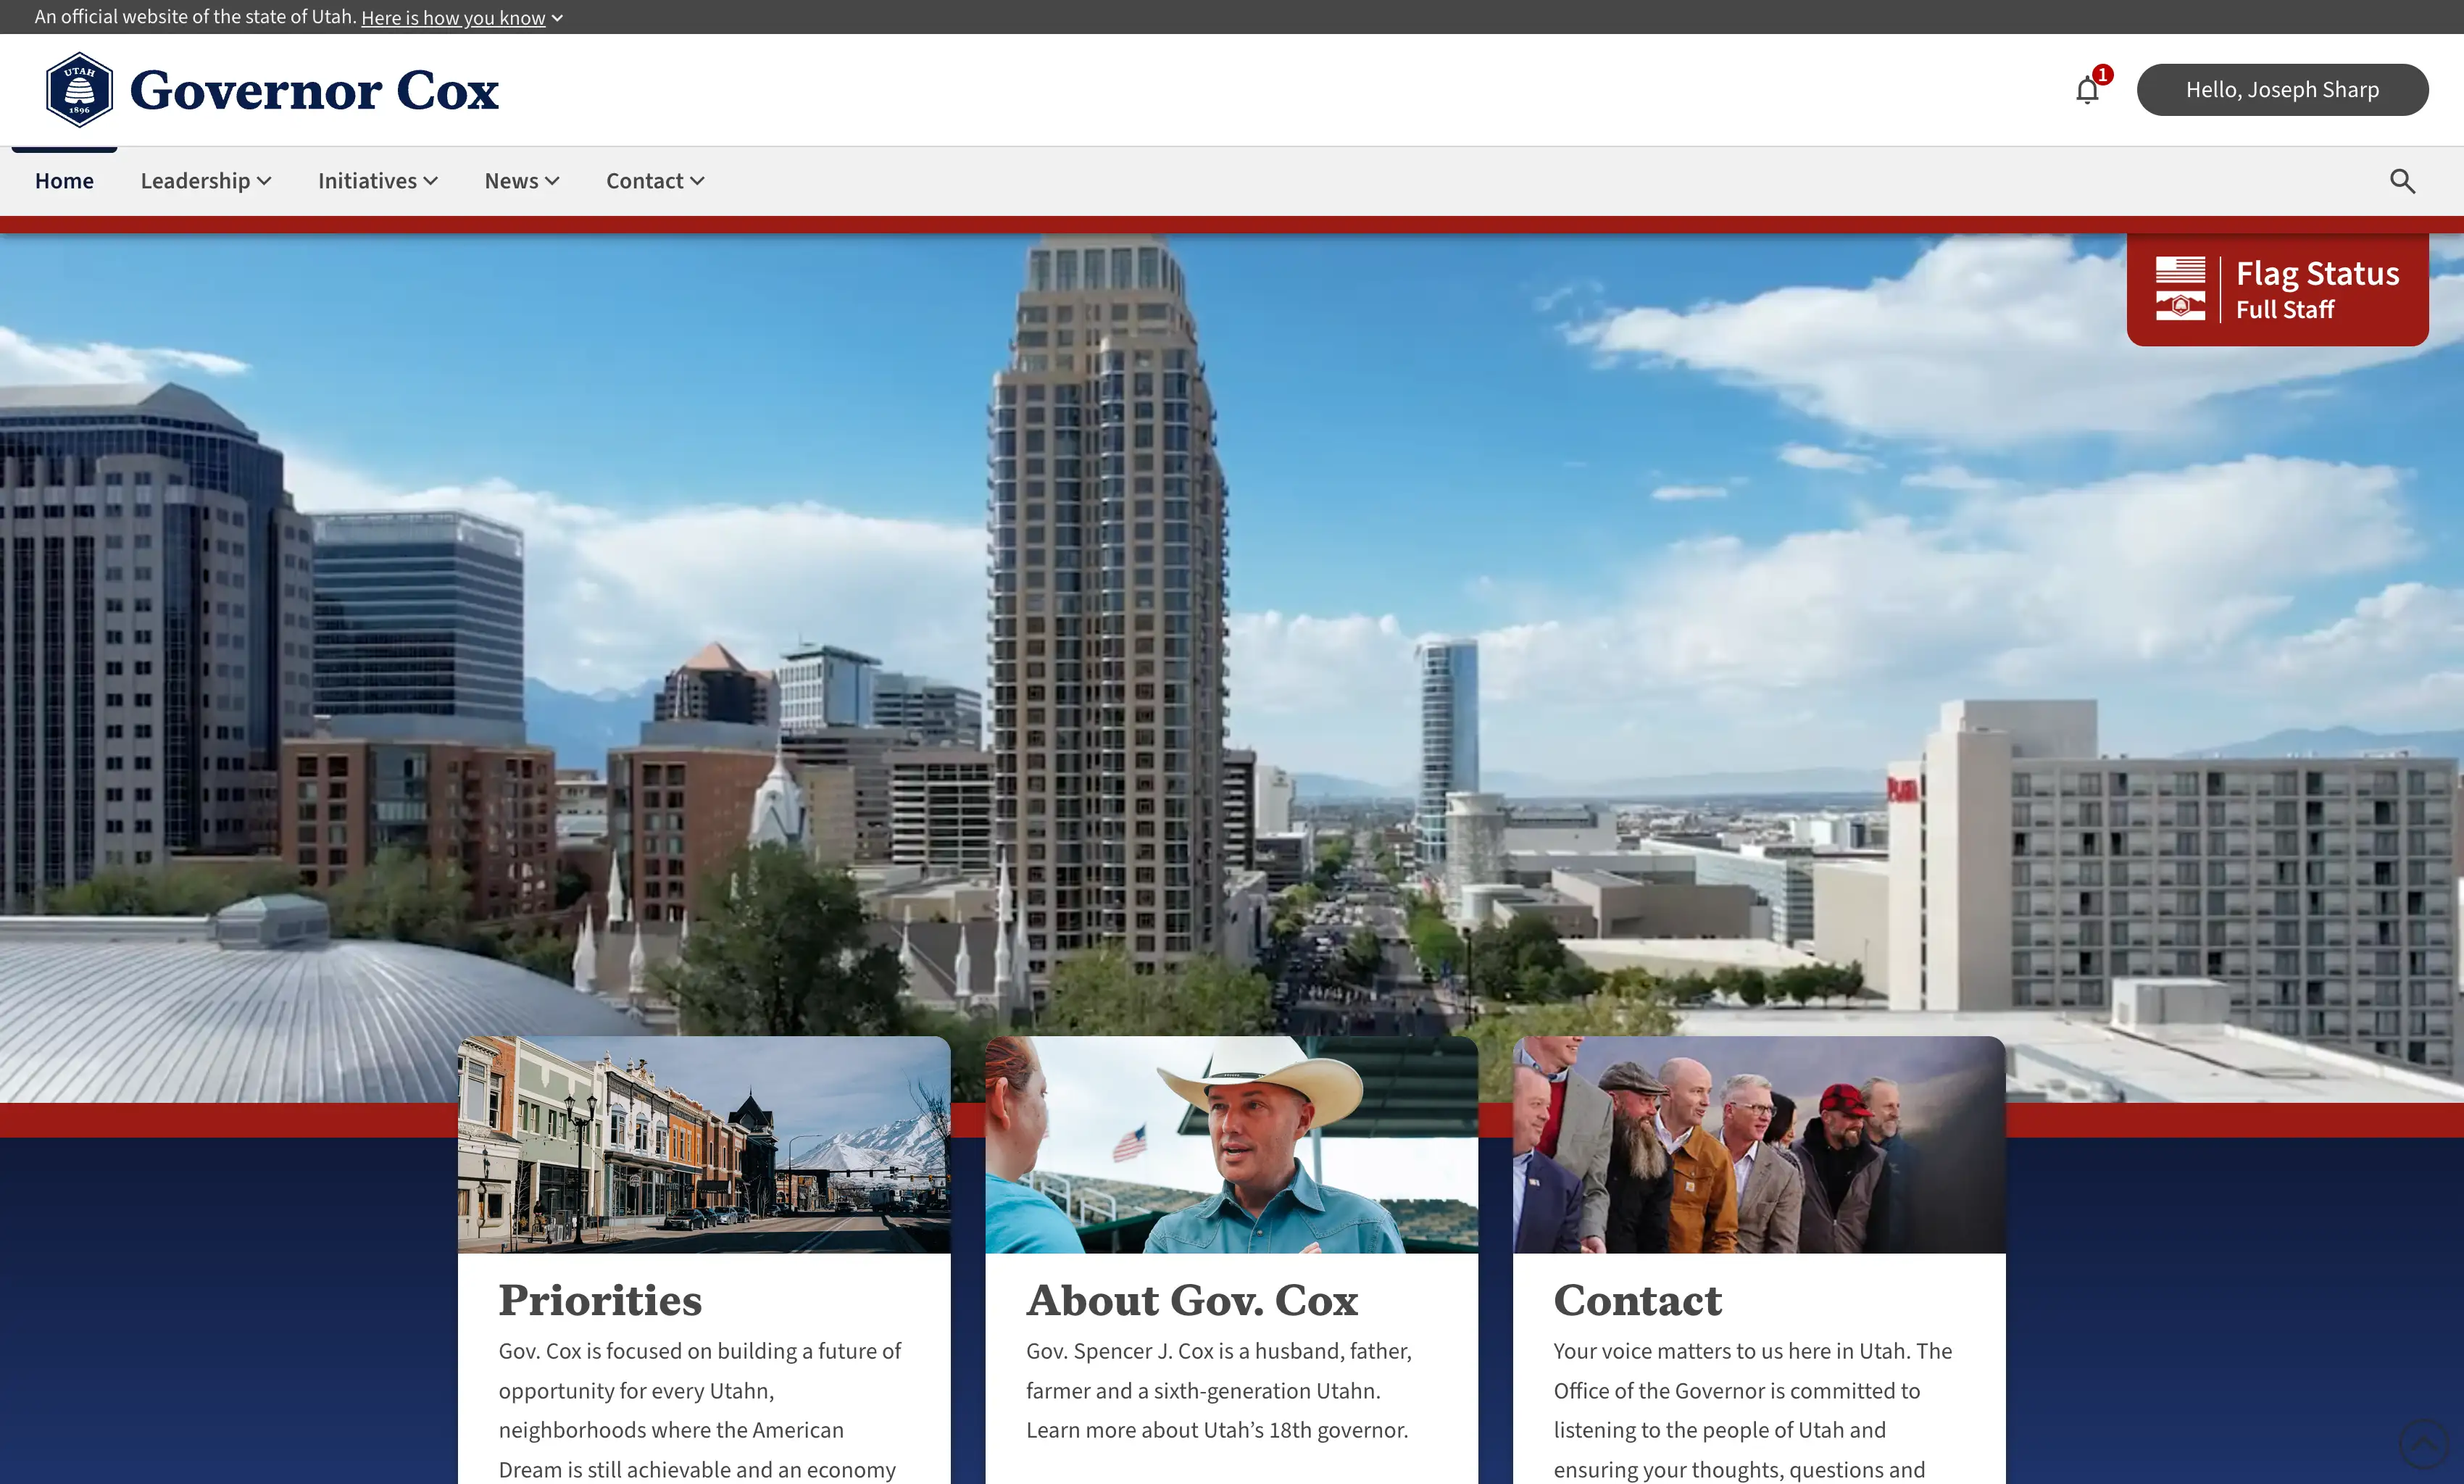Click the Governor Cox site title
The height and width of the screenshot is (1484, 2464).
[x=314, y=90]
